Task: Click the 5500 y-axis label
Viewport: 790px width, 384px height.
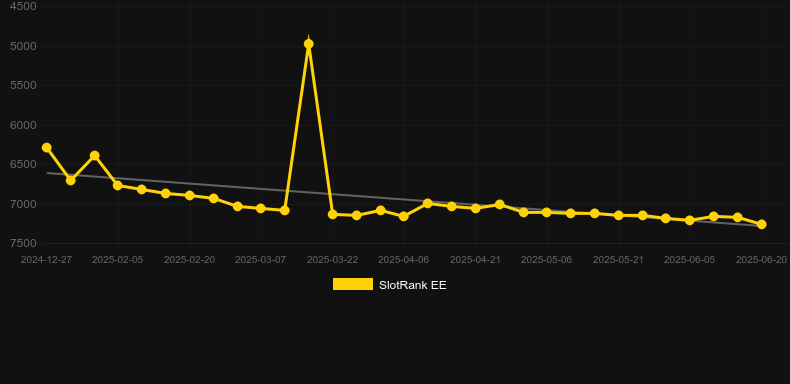Action: point(23,85)
